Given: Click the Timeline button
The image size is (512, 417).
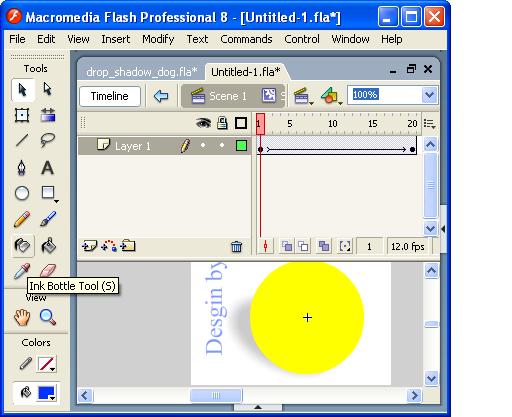Looking at the screenshot, I should (x=110, y=96).
